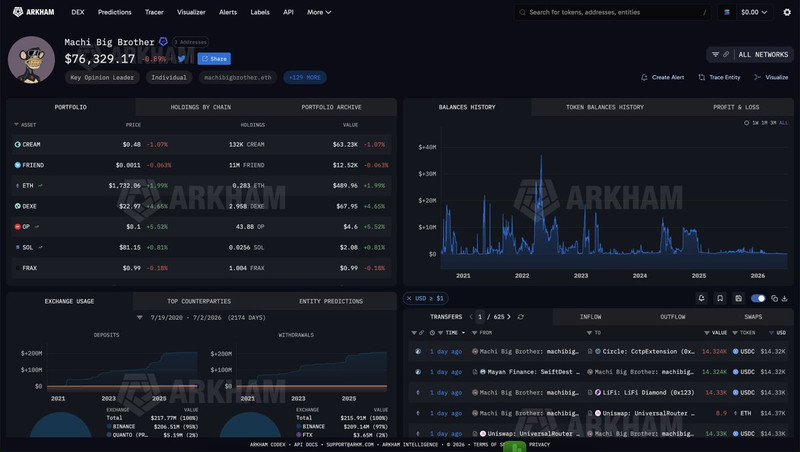Click the Share button
The height and width of the screenshot is (452, 800).
pos(214,59)
